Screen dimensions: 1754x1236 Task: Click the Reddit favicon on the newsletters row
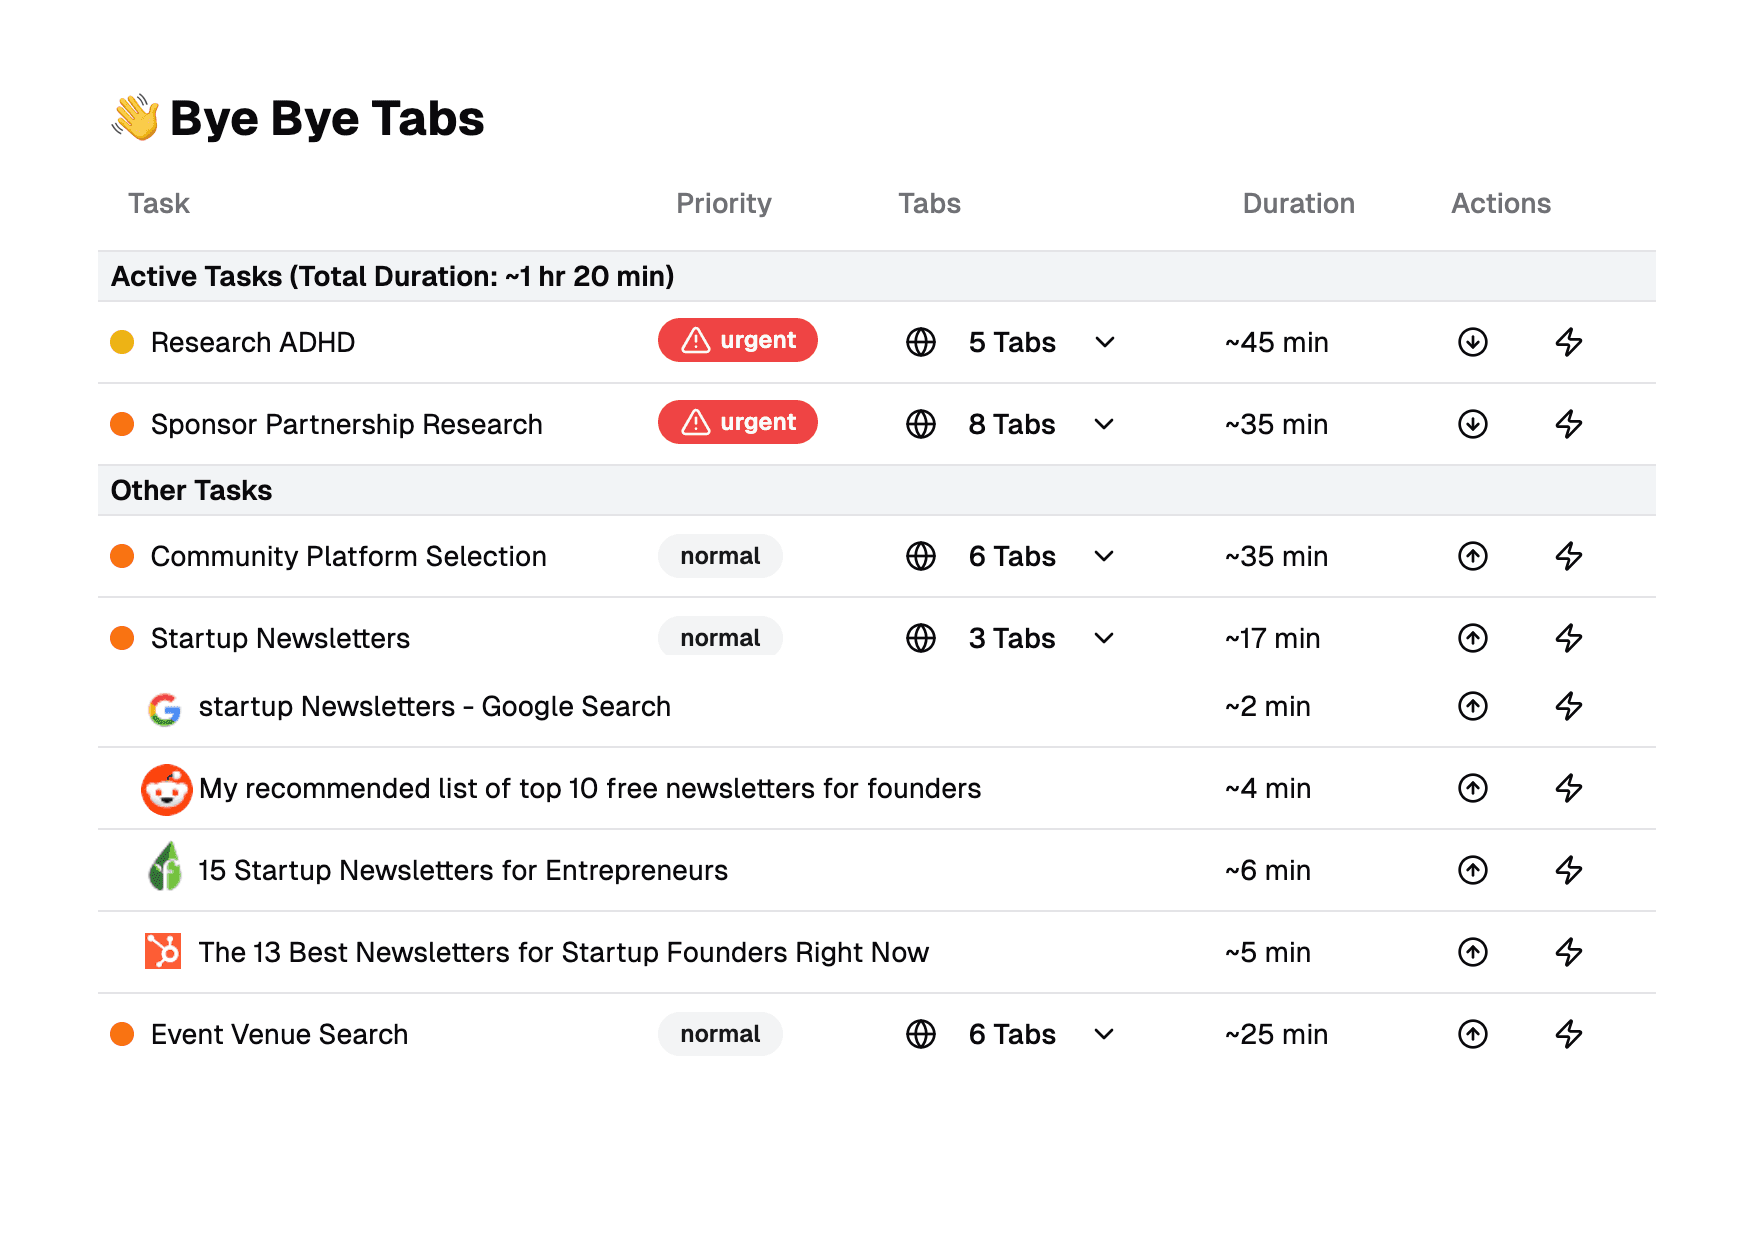click(166, 790)
